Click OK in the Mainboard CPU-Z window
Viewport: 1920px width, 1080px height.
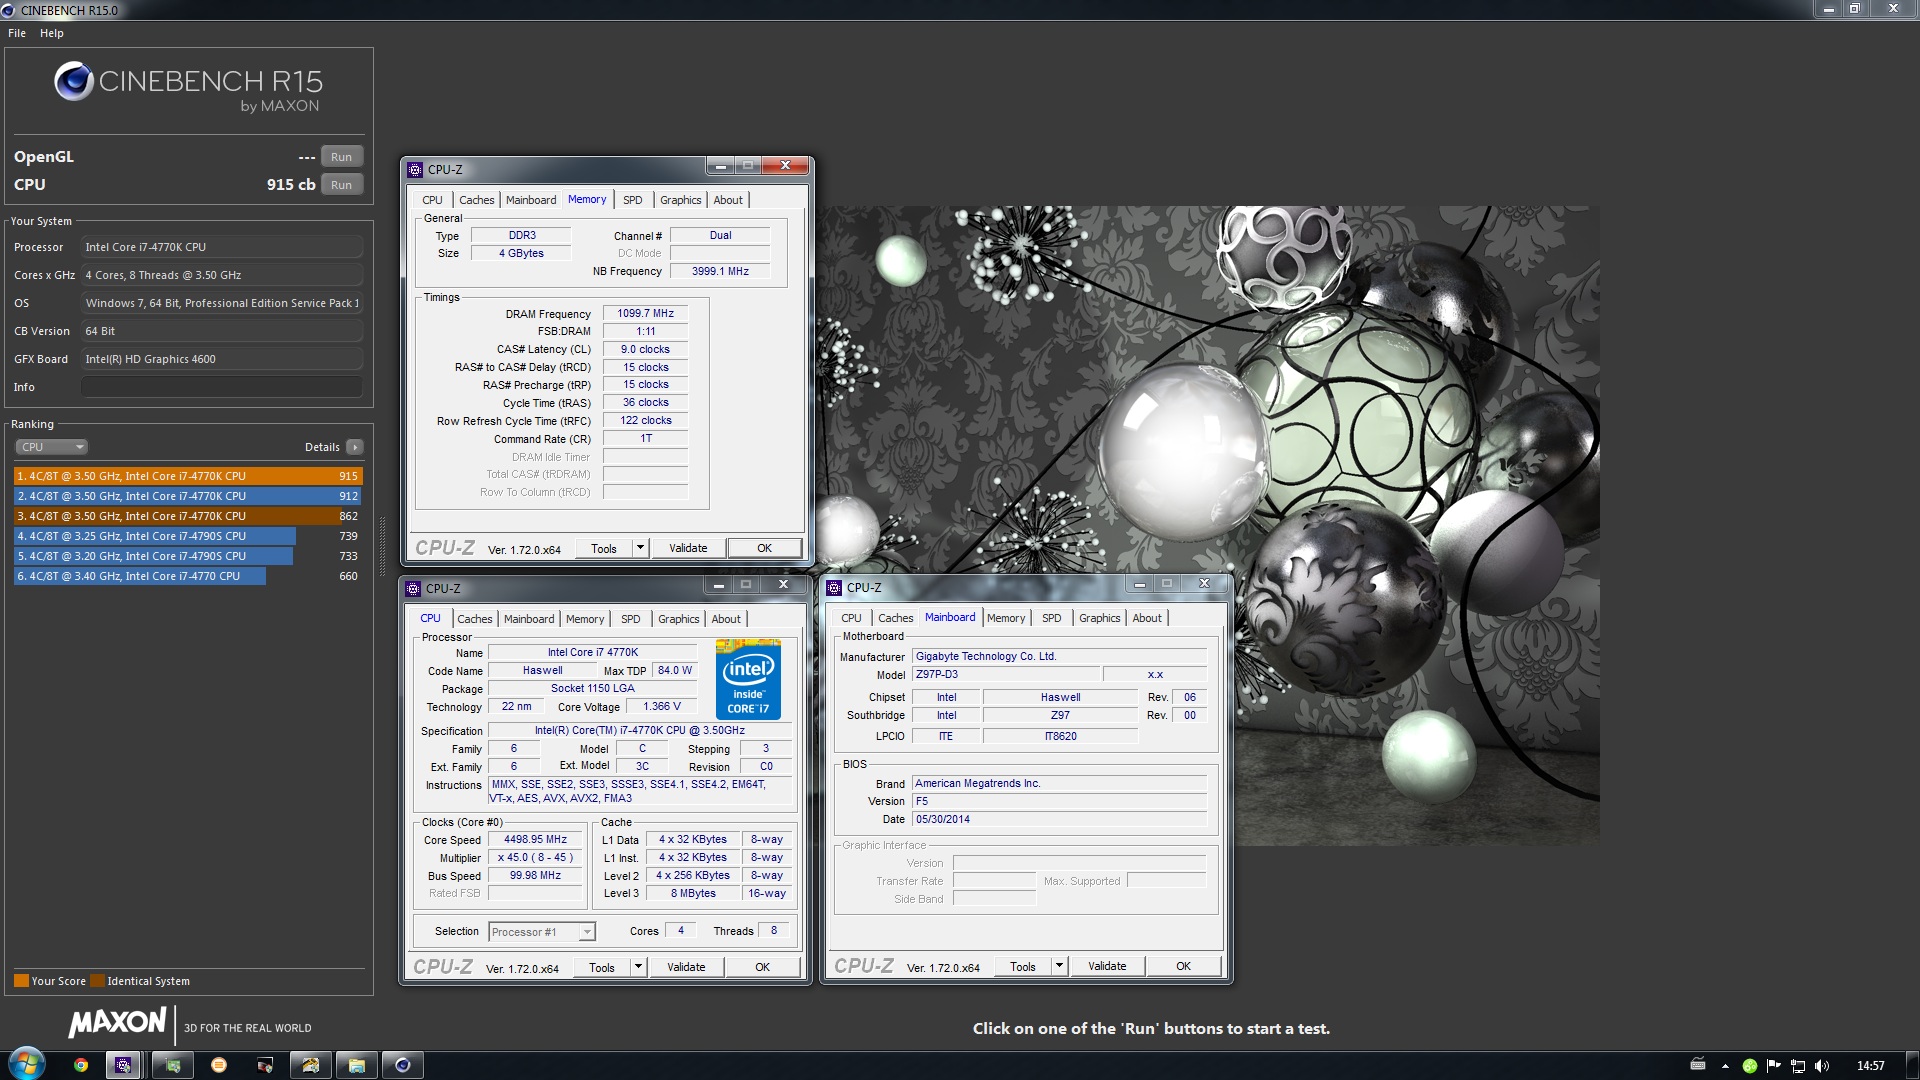click(1184, 966)
